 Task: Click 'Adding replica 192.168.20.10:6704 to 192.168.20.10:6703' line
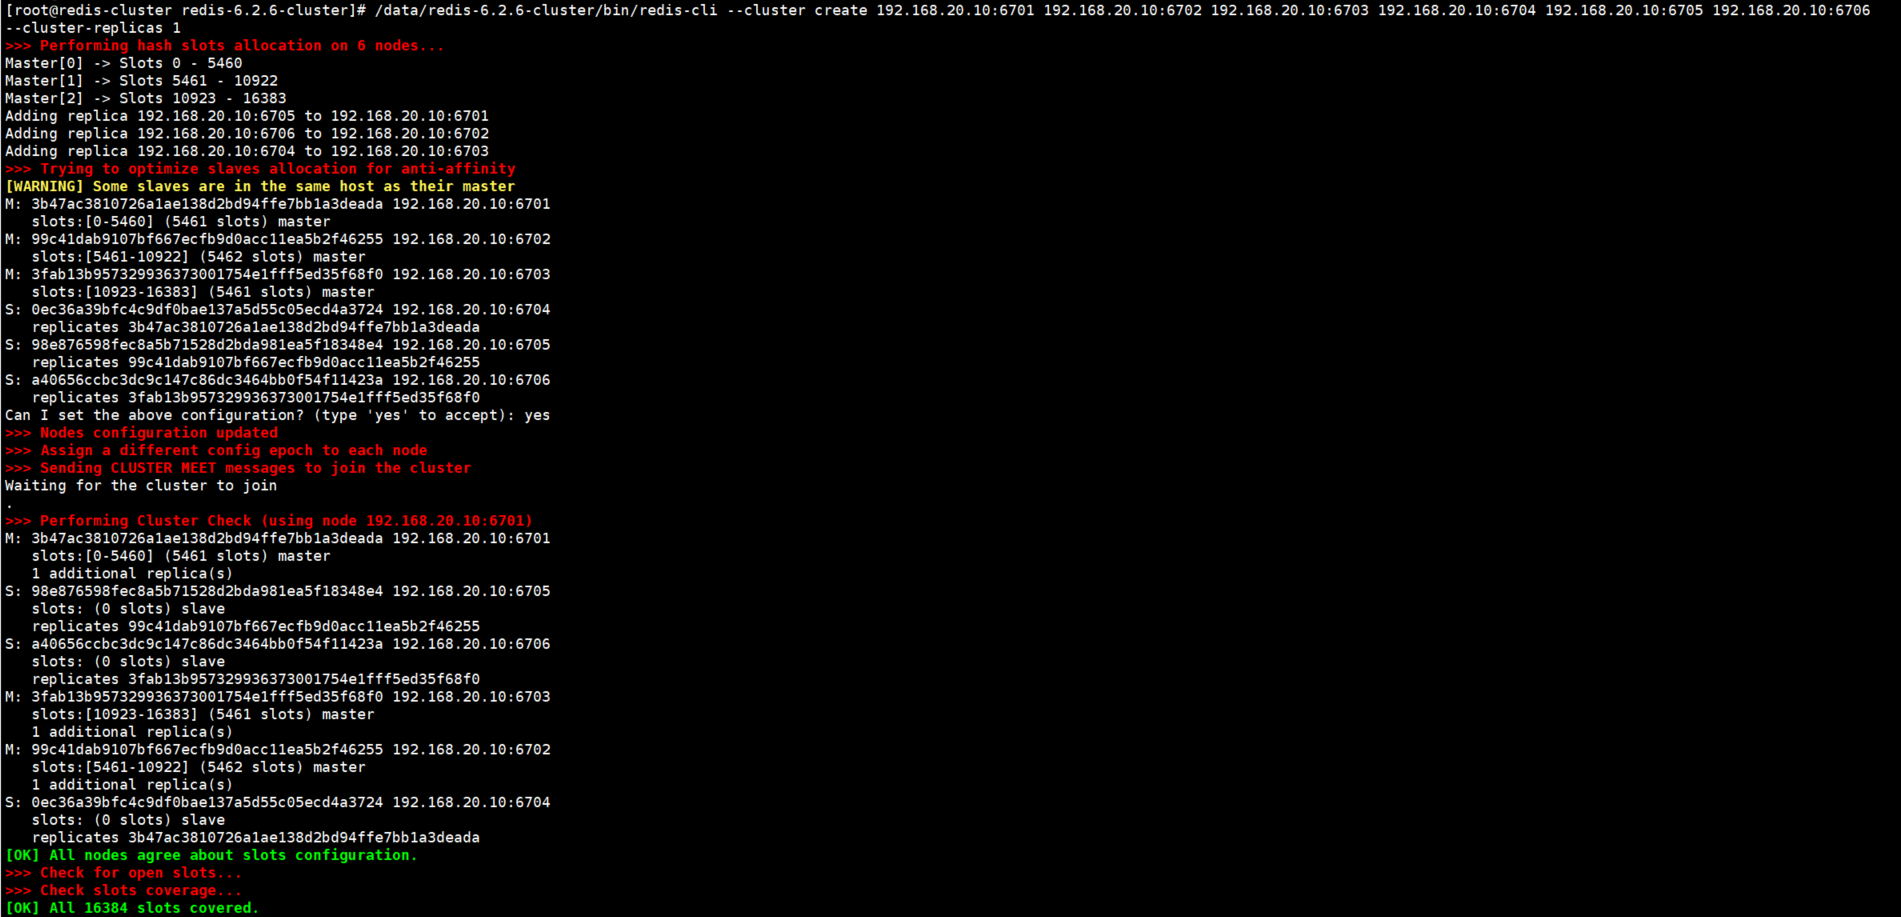[x=247, y=152]
